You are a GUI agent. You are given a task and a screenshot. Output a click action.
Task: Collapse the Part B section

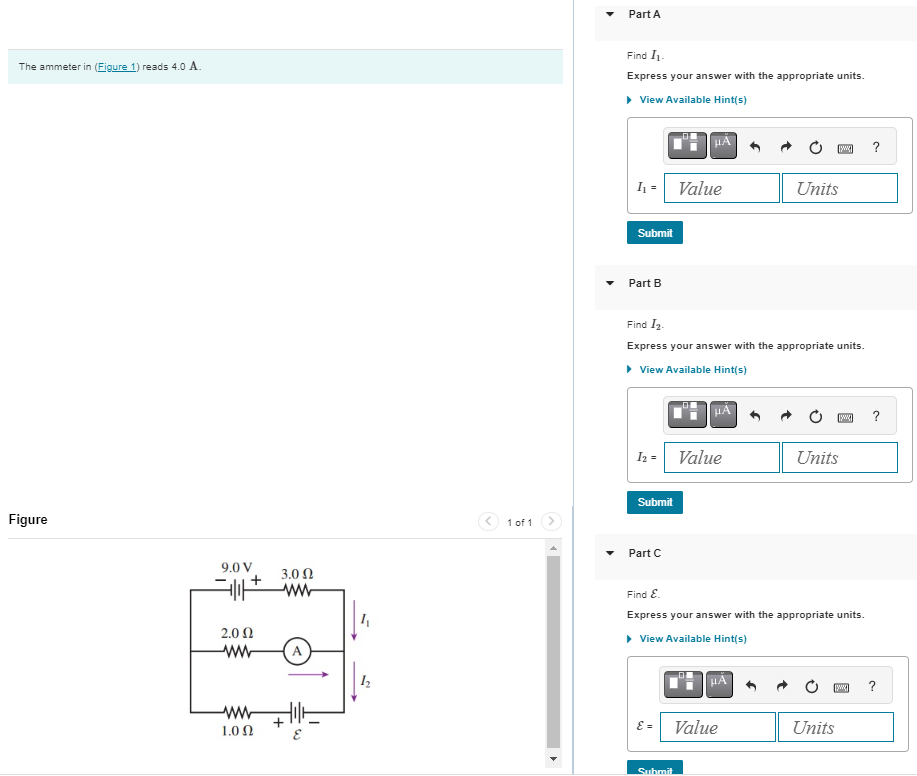609,283
